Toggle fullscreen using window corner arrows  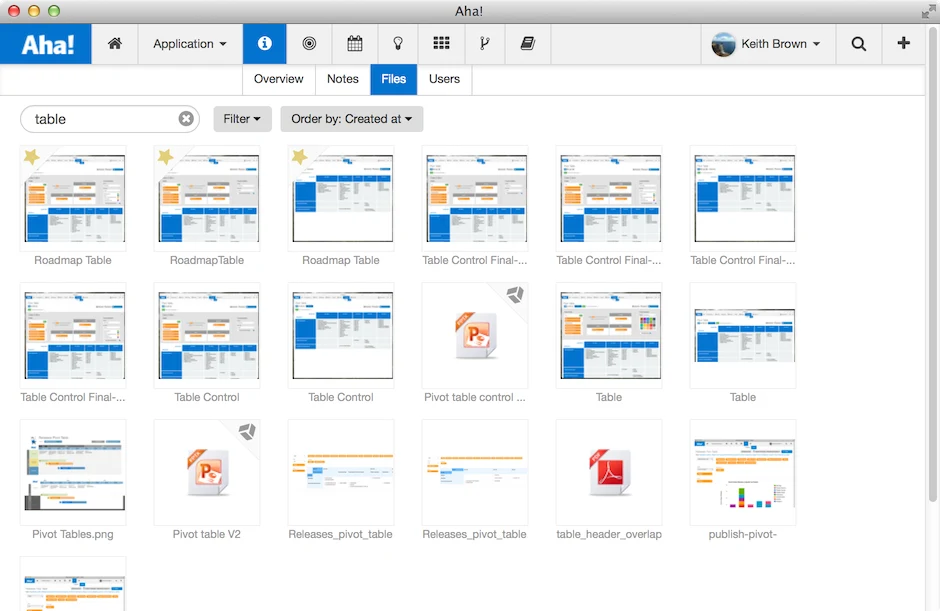click(929, 11)
